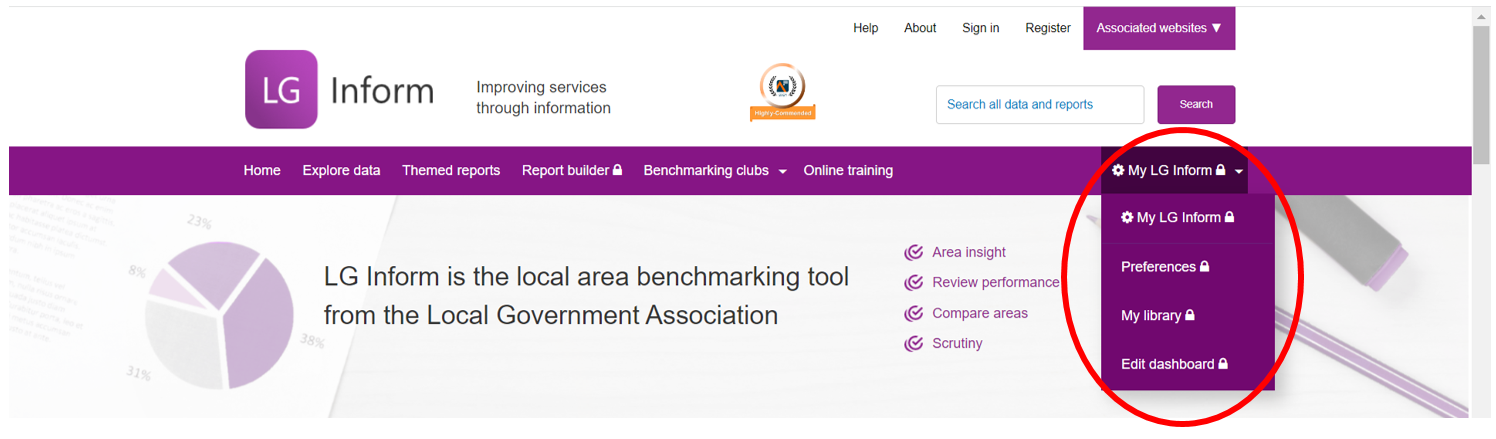This screenshot has width=1496, height=439.
Task: Click the page vertical scrollbar thumb
Action: (x=1481, y=95)
